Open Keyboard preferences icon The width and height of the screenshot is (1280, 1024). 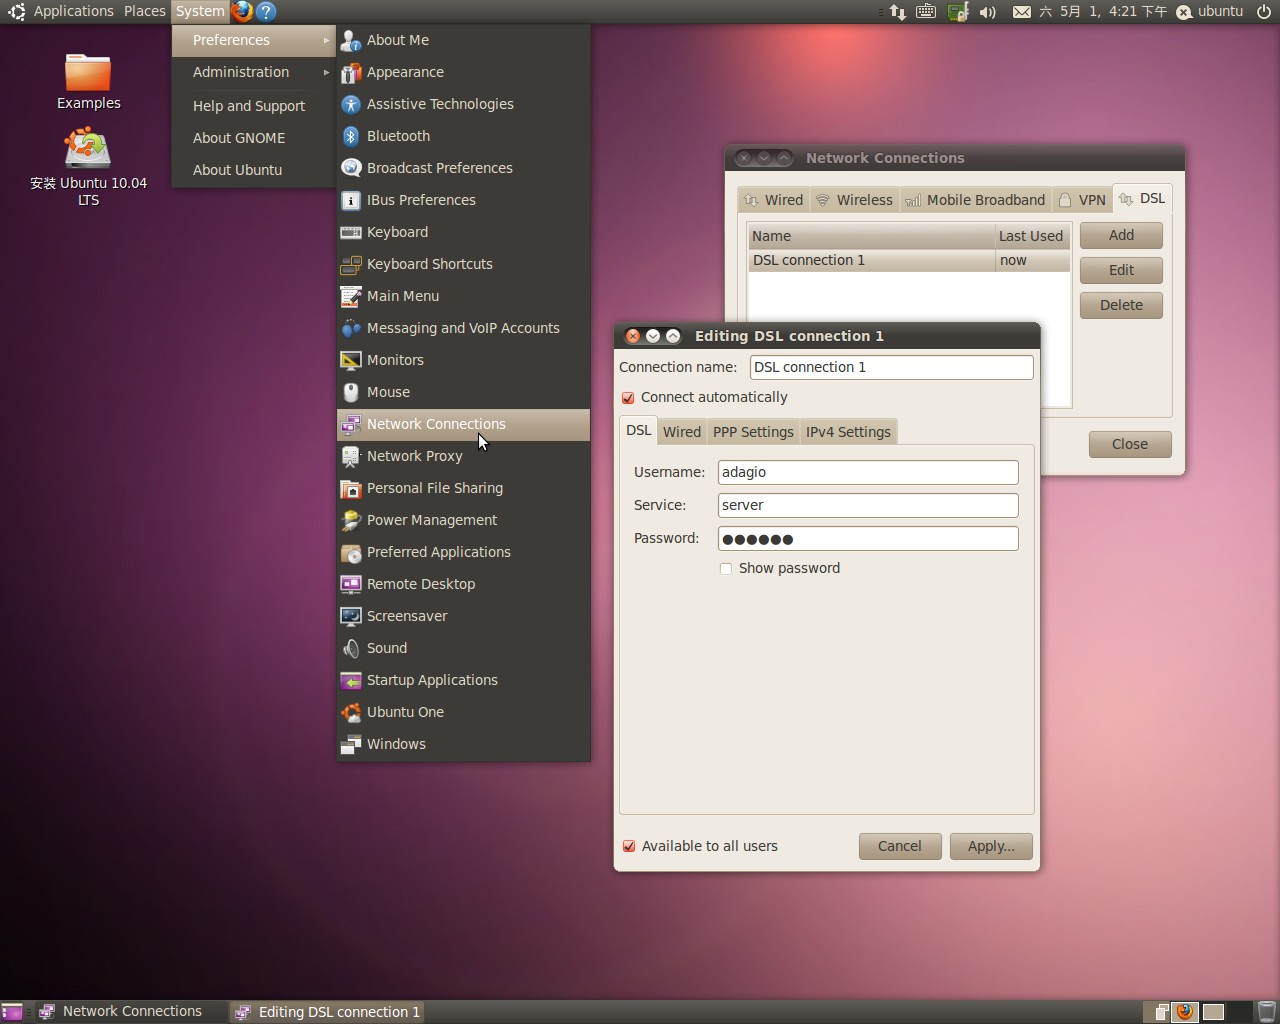pyautogui.click(x=351, y=232)
